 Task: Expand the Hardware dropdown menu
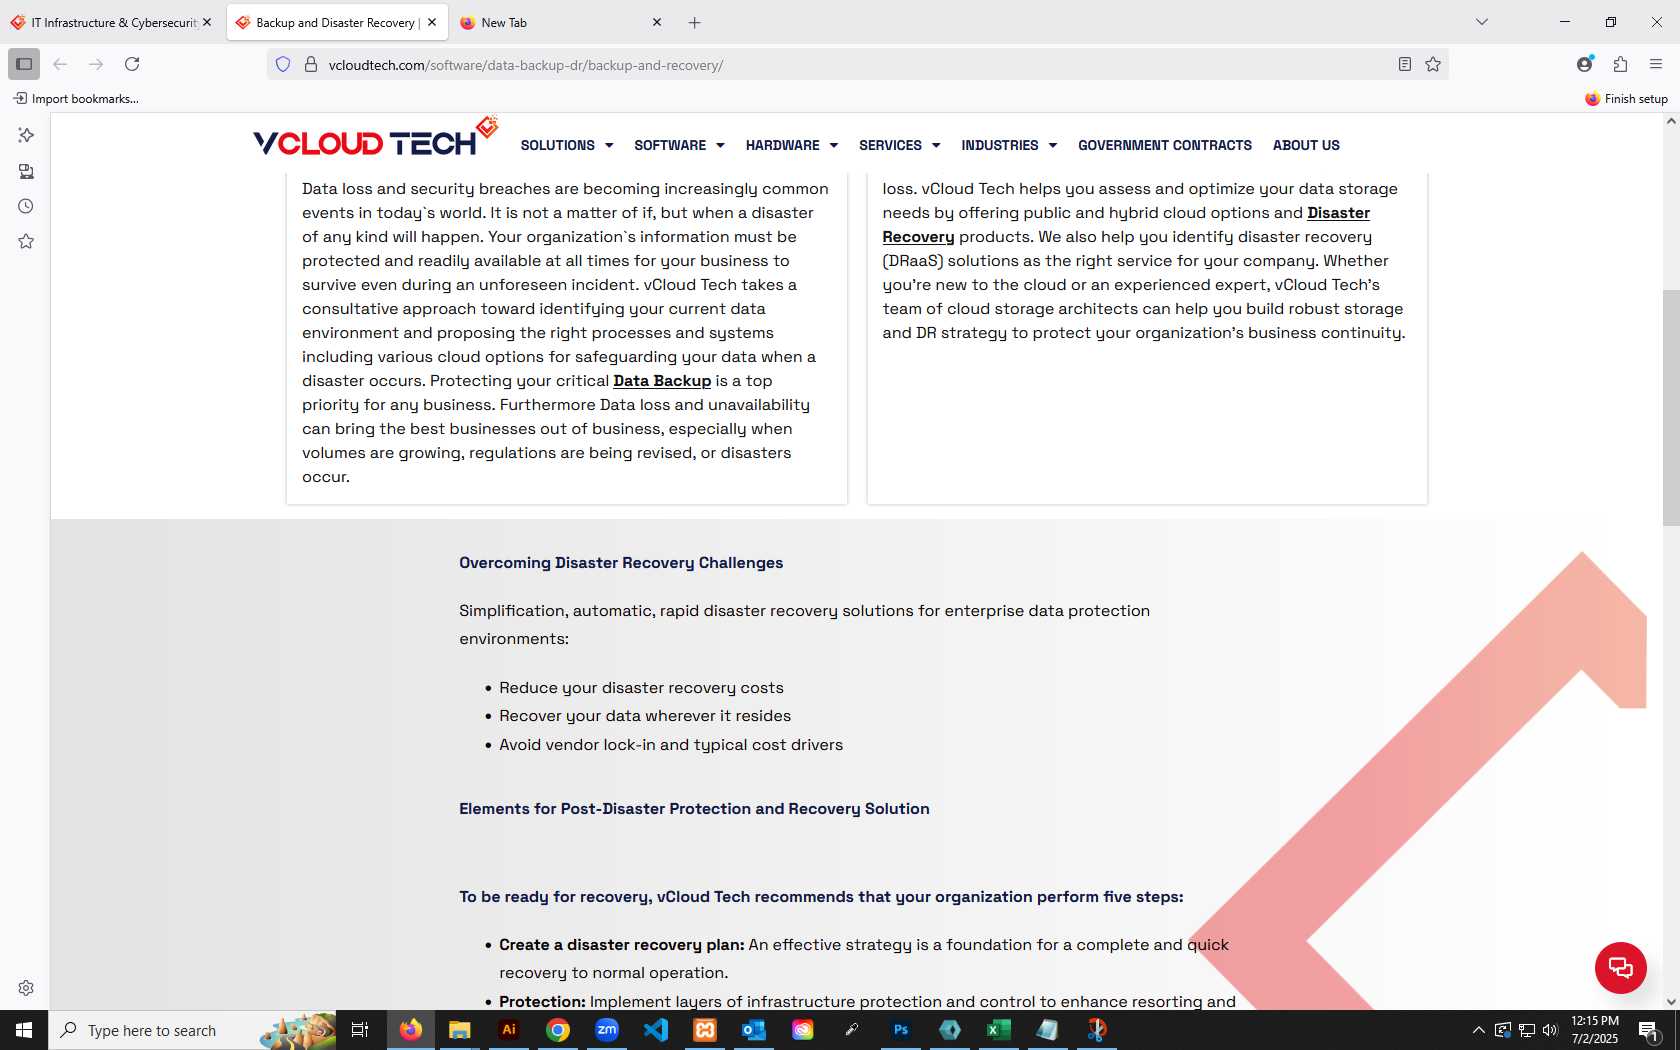792,145
